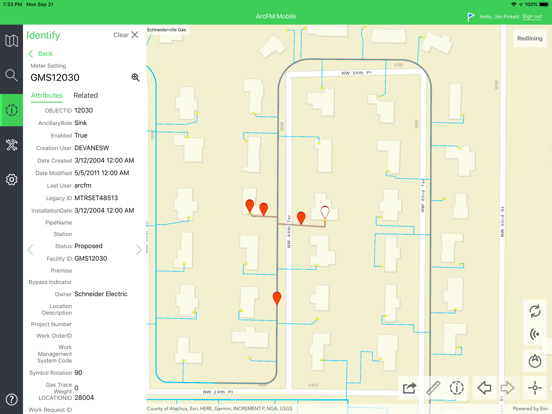The width and height of the screenshot is (552, 414).
Task: Tap the Creation User value DEVANESW
Action: (x=92, y=148)
